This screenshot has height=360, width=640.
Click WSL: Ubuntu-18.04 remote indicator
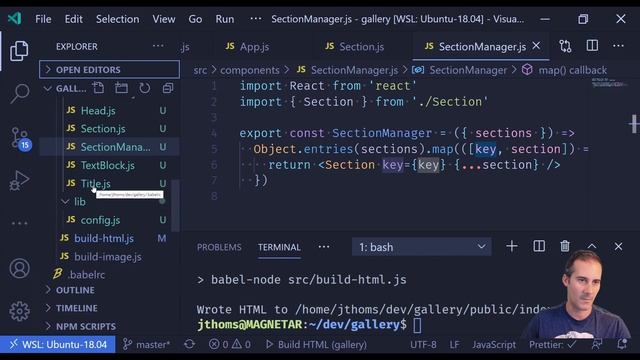(58, 344)
